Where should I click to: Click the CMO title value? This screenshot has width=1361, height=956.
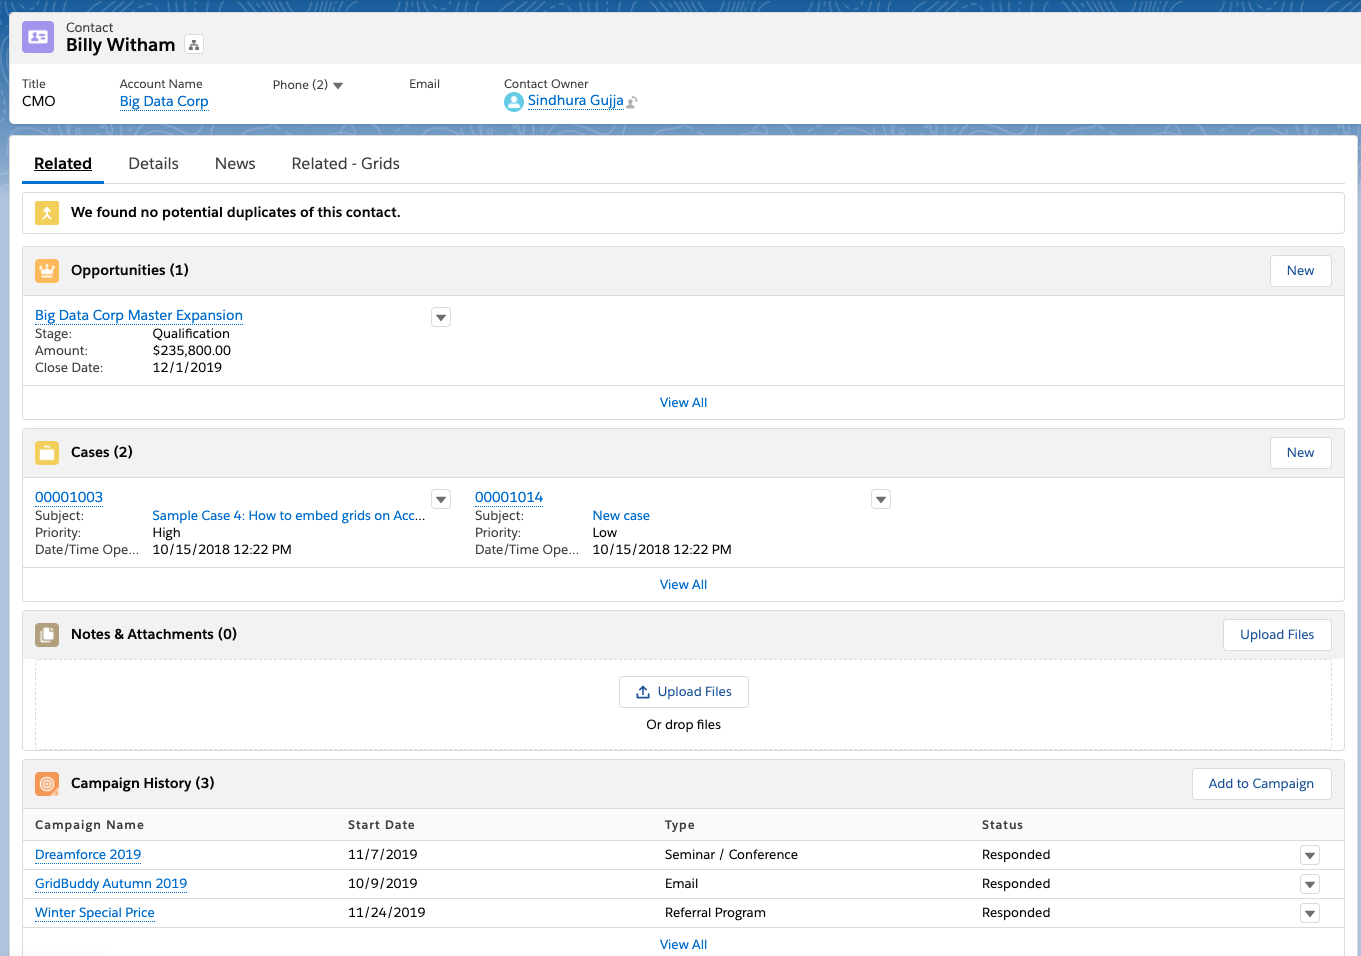click(39, 101)
